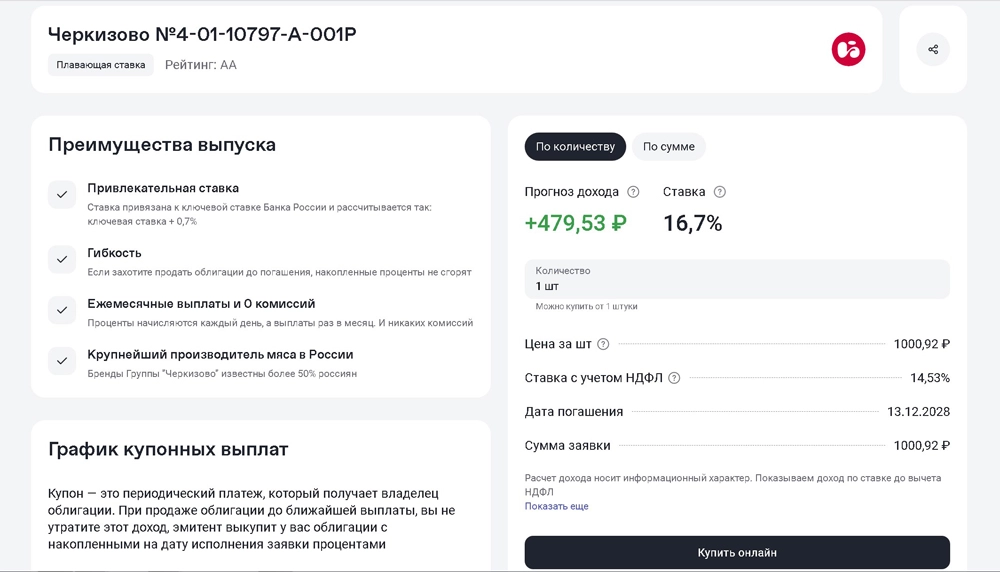Click the share icon button
This screenshot has height=572, width=1000.
pos(932,49)
